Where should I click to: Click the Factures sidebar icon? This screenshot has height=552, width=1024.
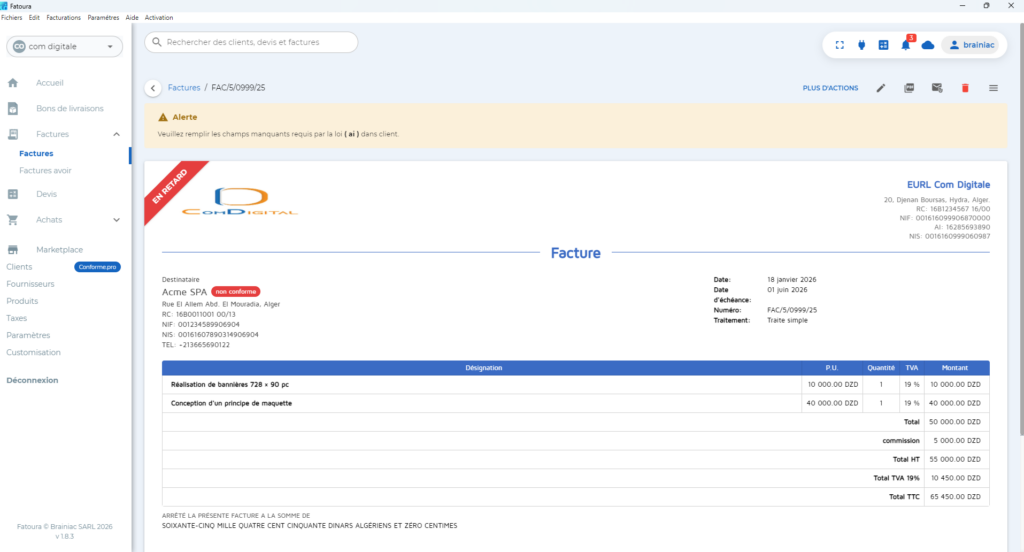click(13, 134)
